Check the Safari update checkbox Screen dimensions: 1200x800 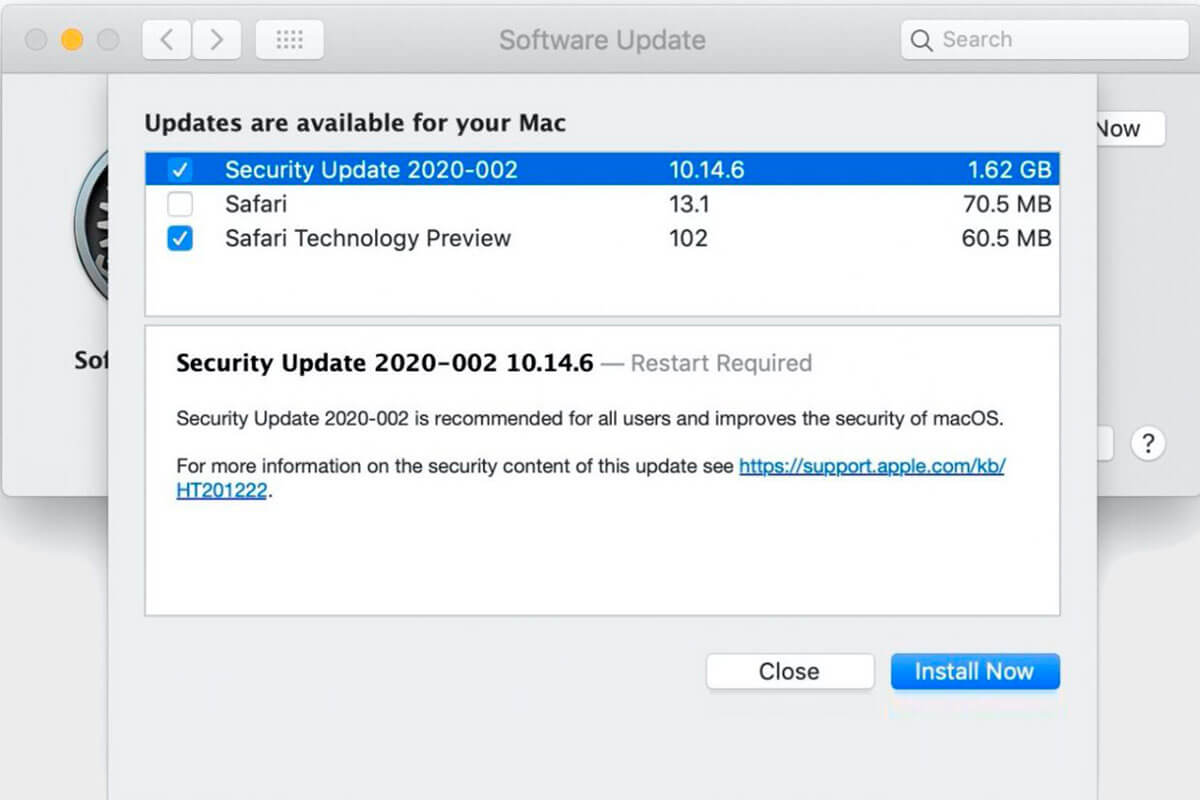point(180,205)
